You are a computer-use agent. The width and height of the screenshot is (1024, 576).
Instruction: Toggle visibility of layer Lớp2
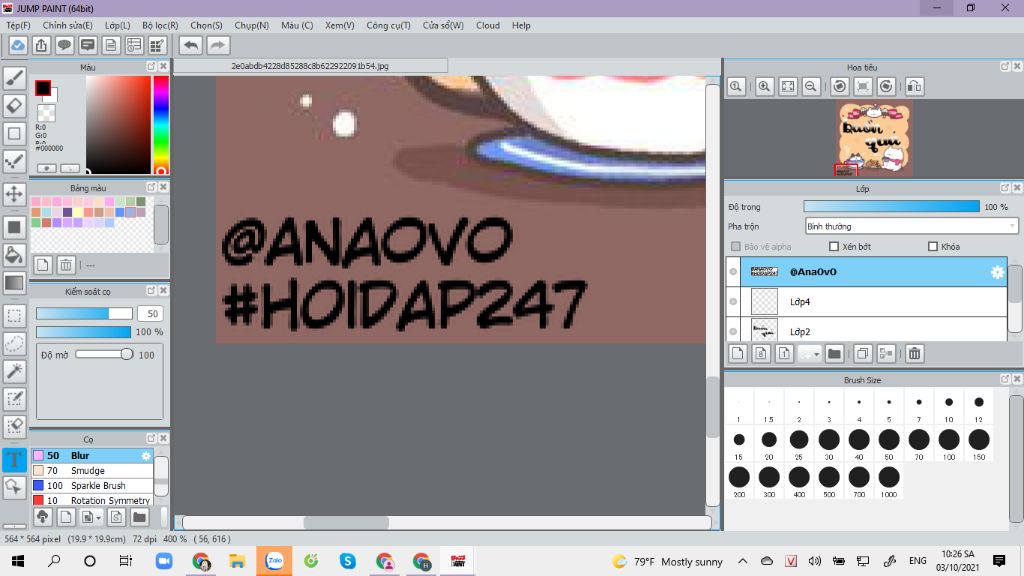(x=733, y=332)
